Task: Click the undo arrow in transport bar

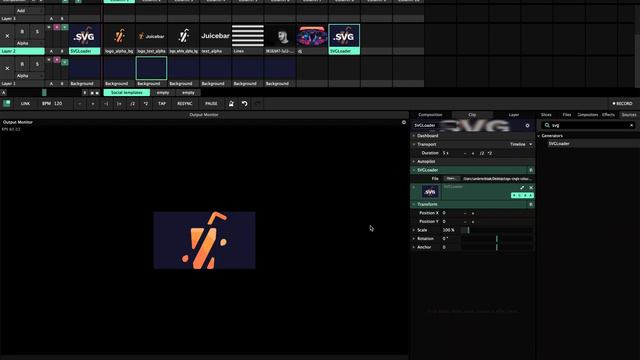Action: point(244,104)
